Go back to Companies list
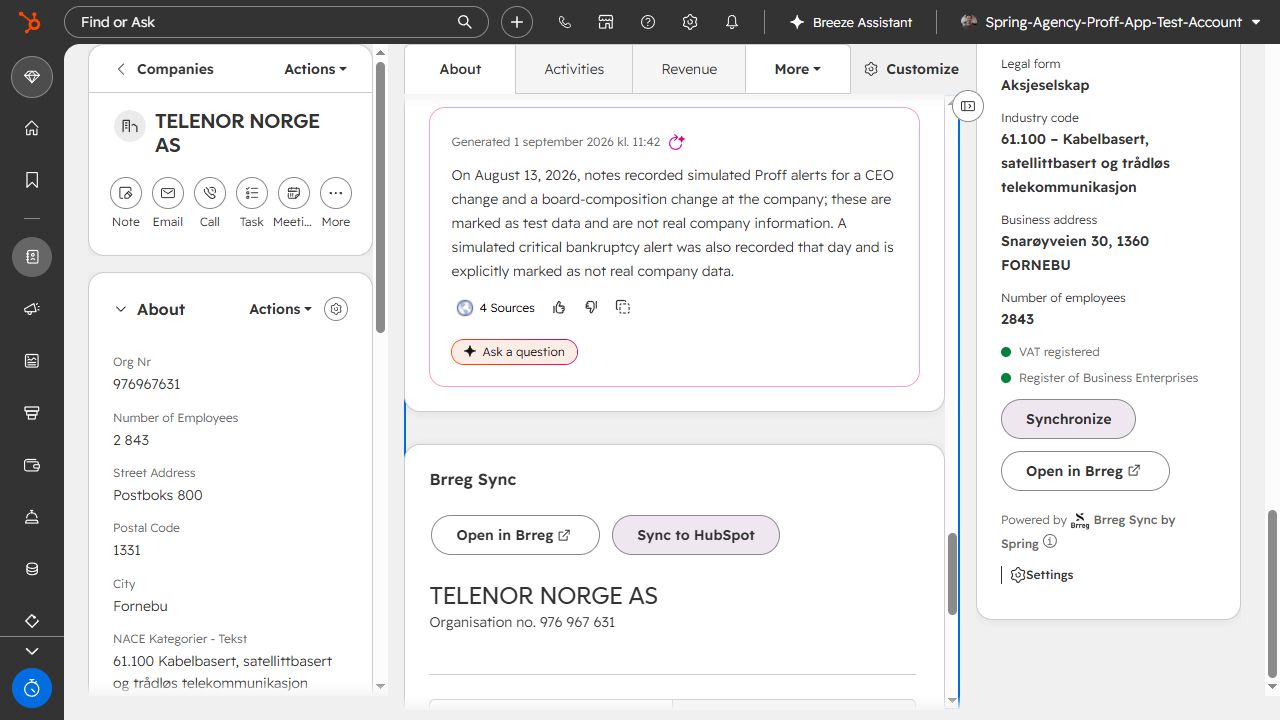Screen dimensions: 1280x720 coord(164,69)
